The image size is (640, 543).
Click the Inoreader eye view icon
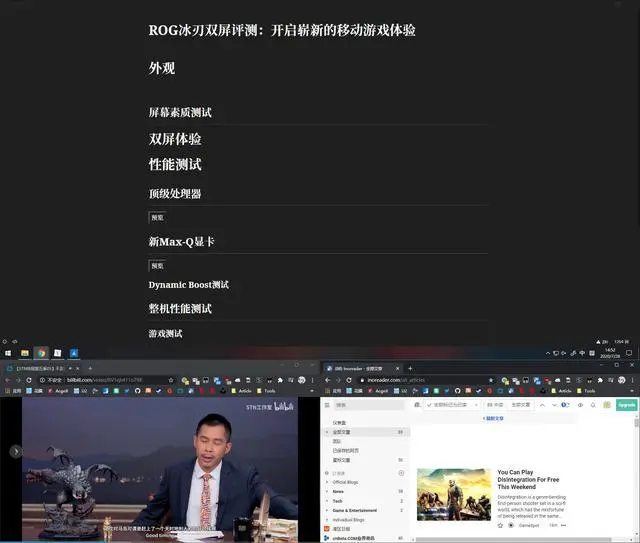580,405
